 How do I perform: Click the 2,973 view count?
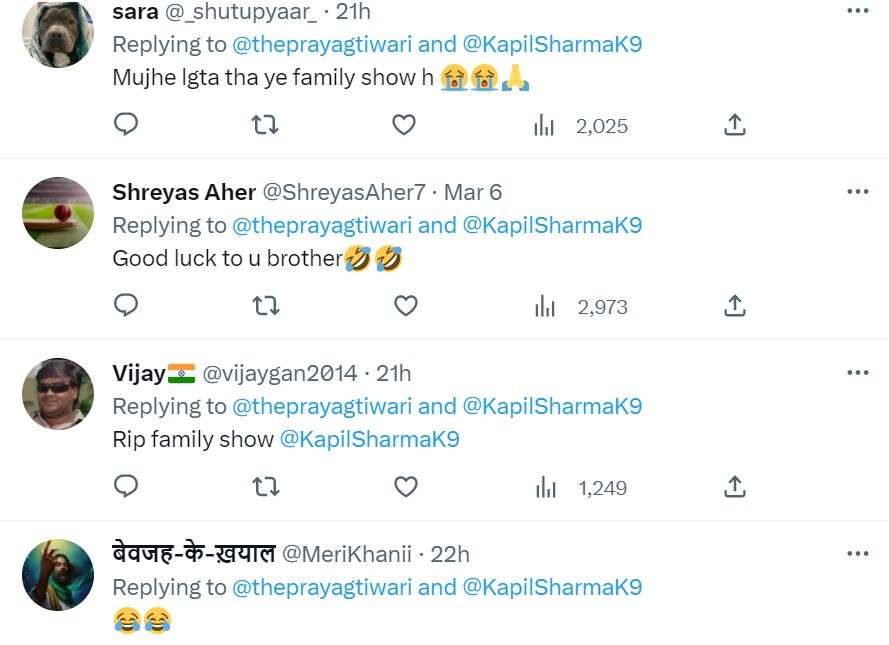[601, 306]
